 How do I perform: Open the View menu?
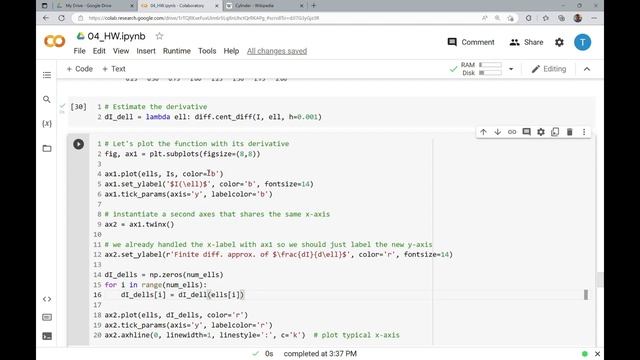pos(121,51)
